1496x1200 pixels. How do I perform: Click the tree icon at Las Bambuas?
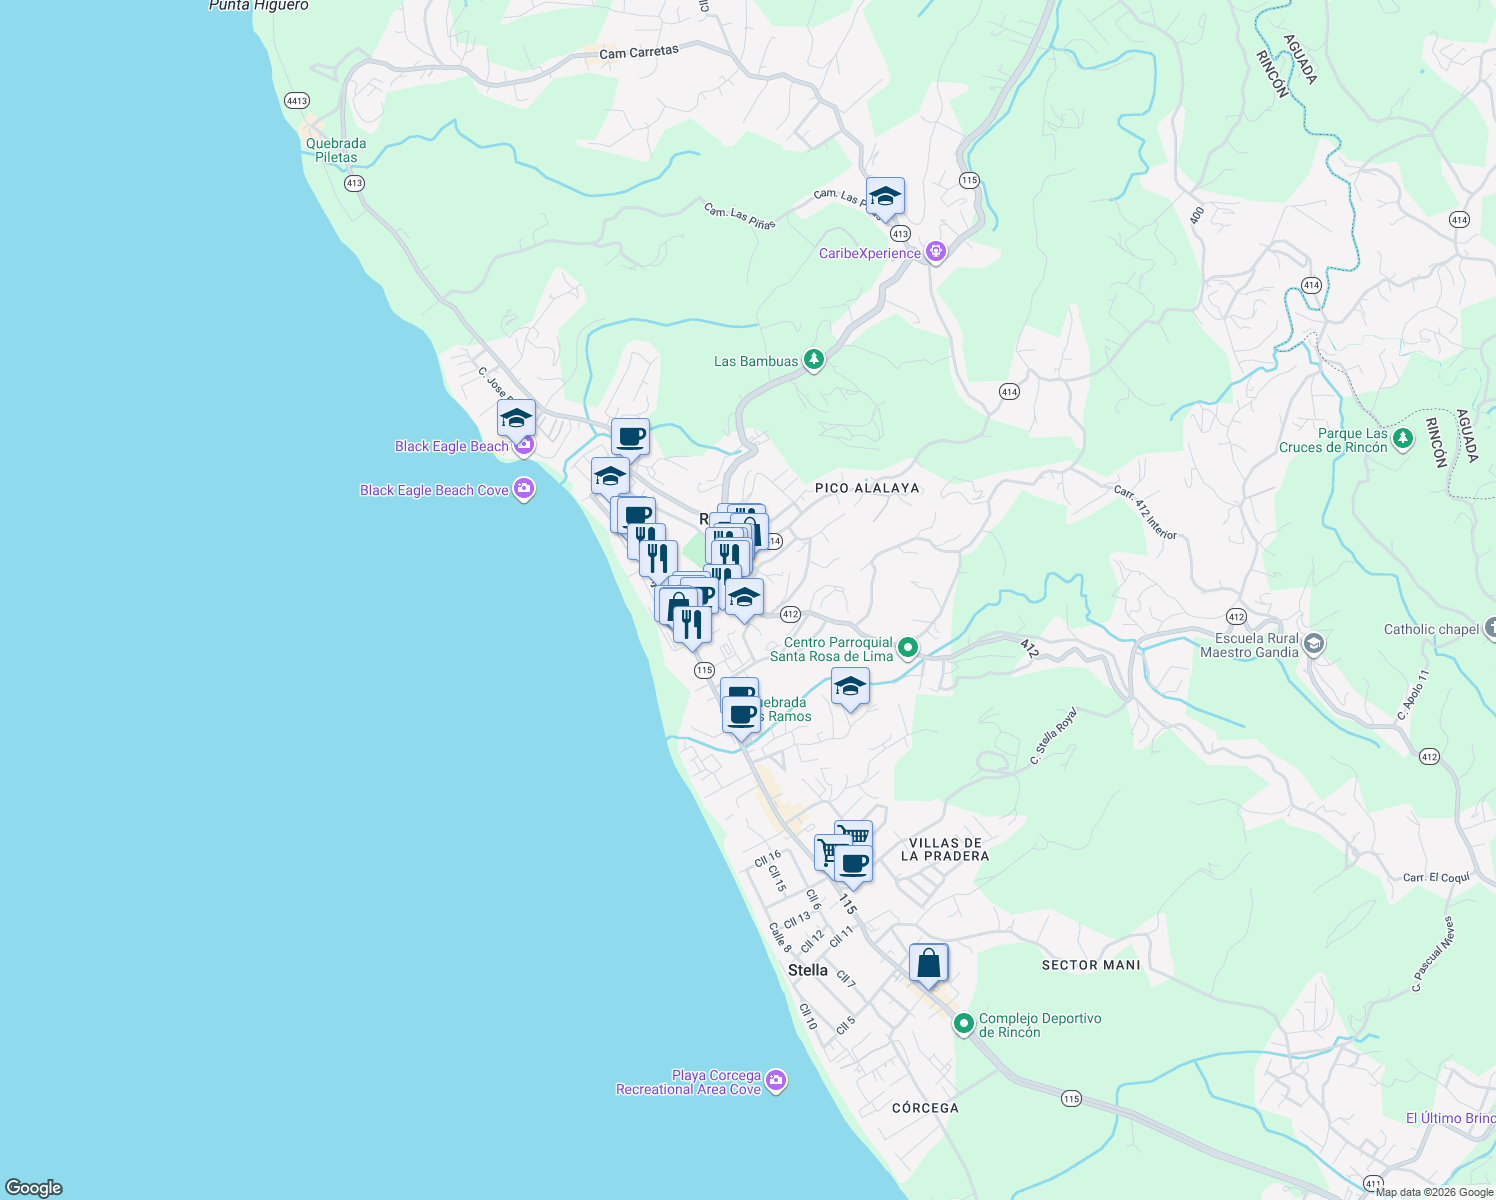tap(813, 360)
